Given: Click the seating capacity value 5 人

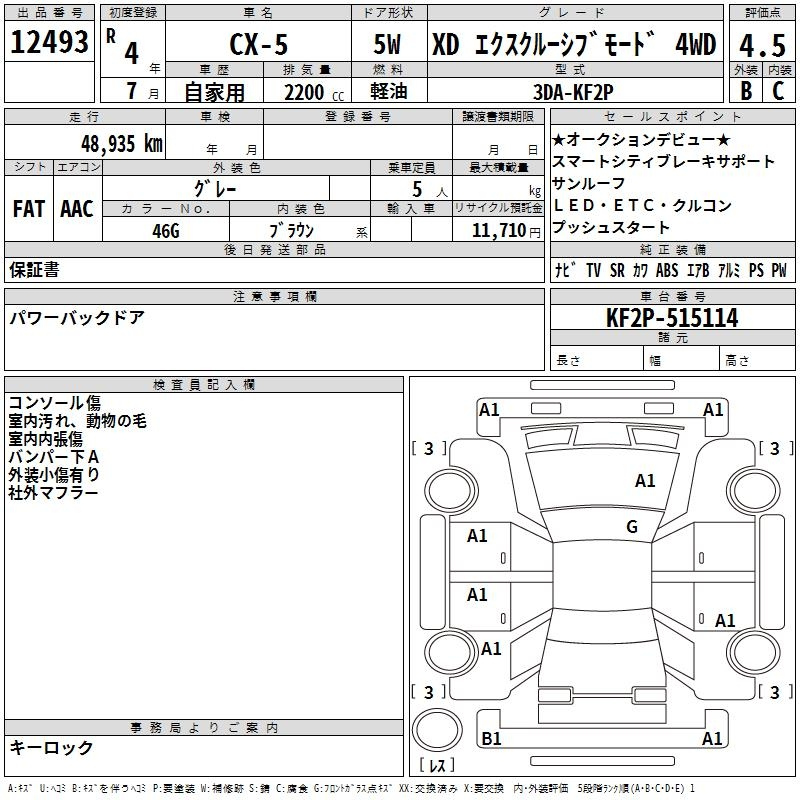Looking at the screenshot, I should pos(430,189).
